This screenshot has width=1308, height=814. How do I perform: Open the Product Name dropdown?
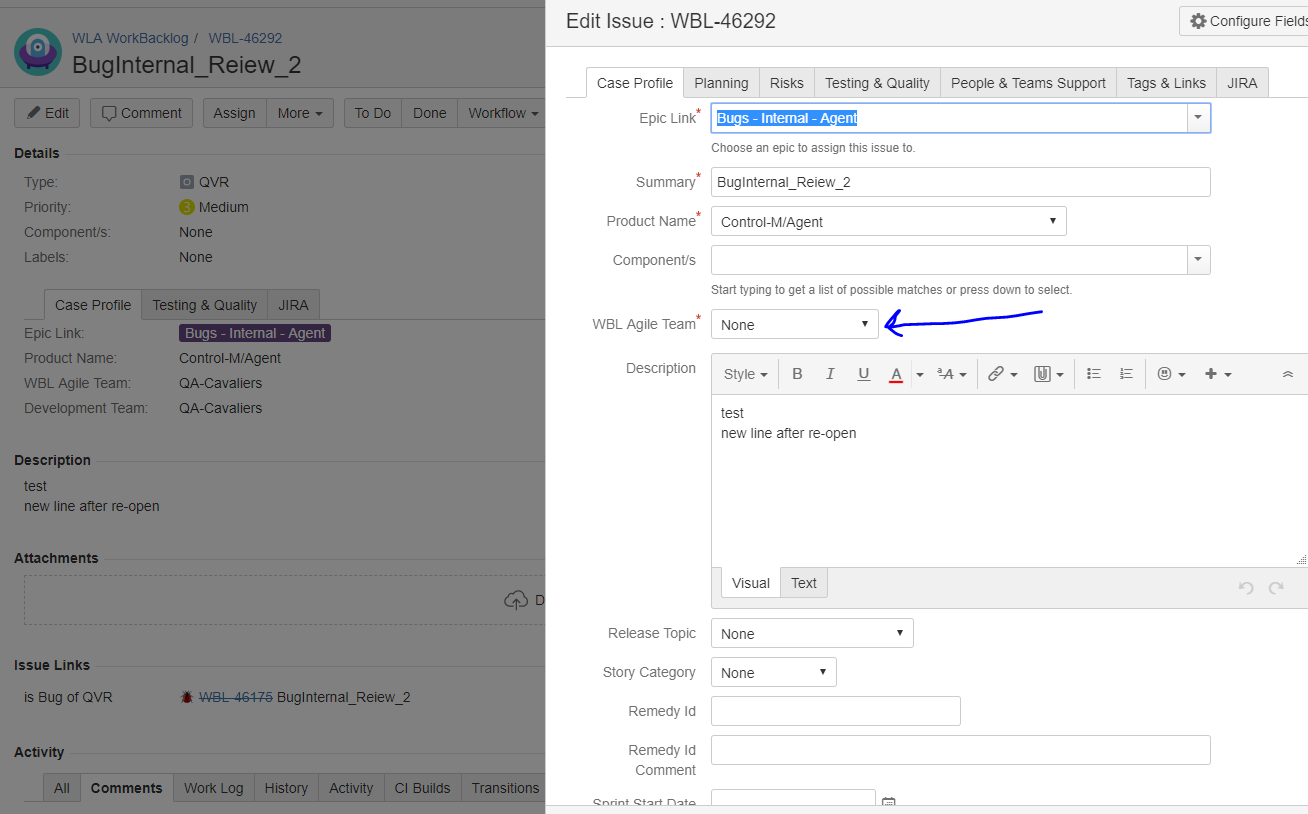click(x=889, y=221)
